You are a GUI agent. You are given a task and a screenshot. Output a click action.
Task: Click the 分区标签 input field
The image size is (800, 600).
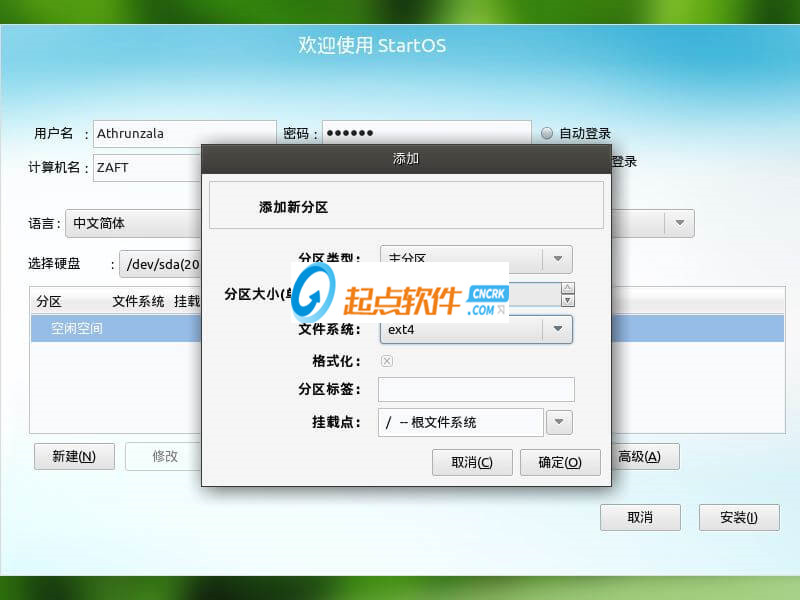(476, 390)
